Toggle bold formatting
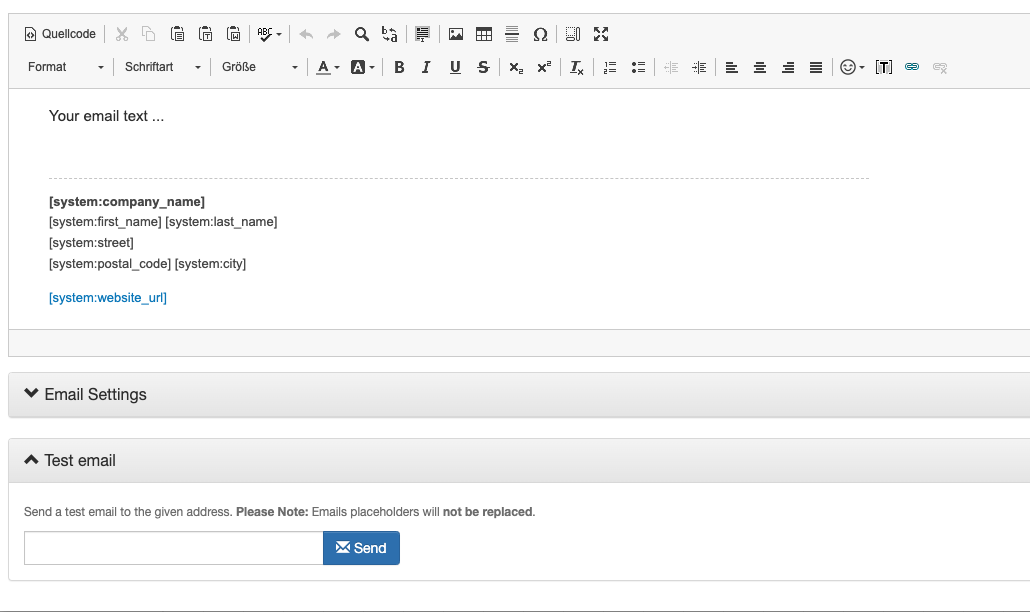Viewport: 1030px width, 612px height. click(x=399, y=67)
